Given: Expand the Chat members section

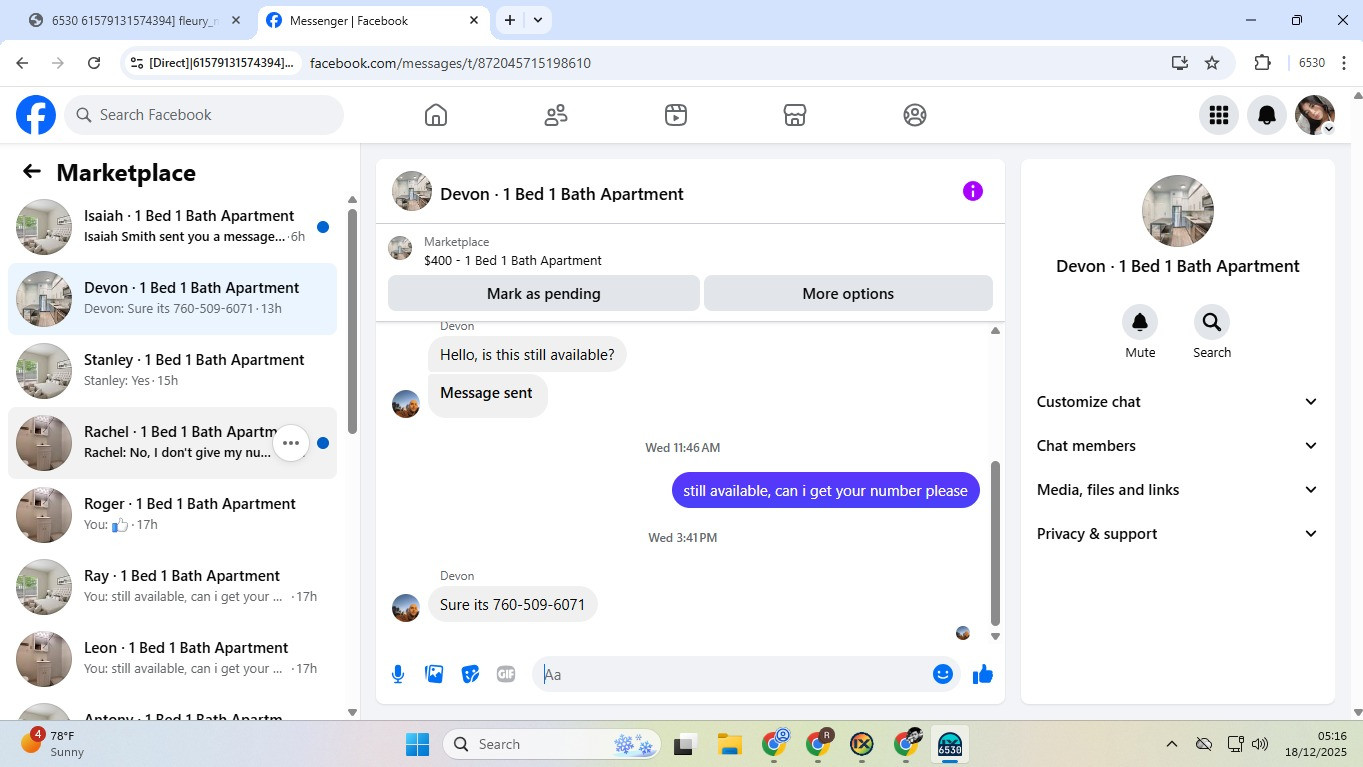Looking at the screenshot, I should (1178, 446).
